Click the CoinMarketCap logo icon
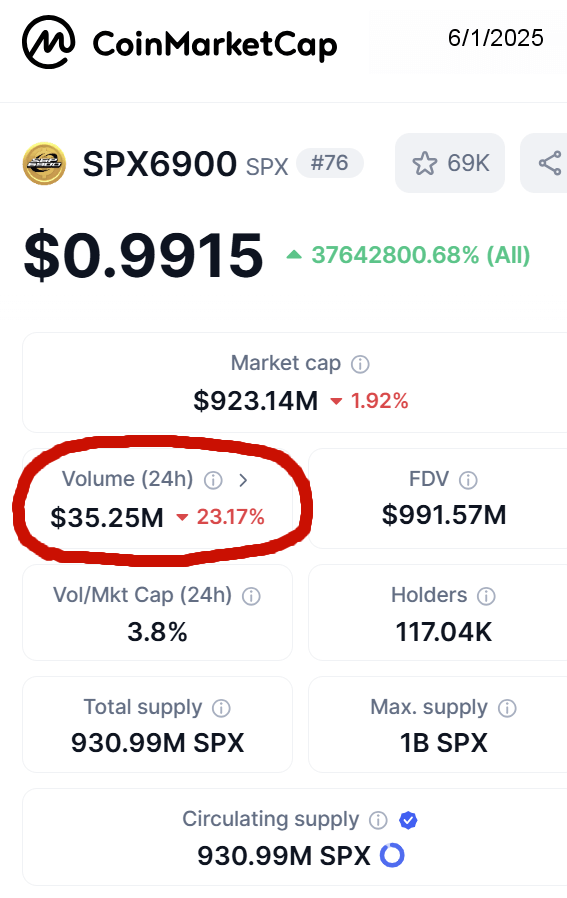This screenshot has height=898, width=567. [48, 42]
